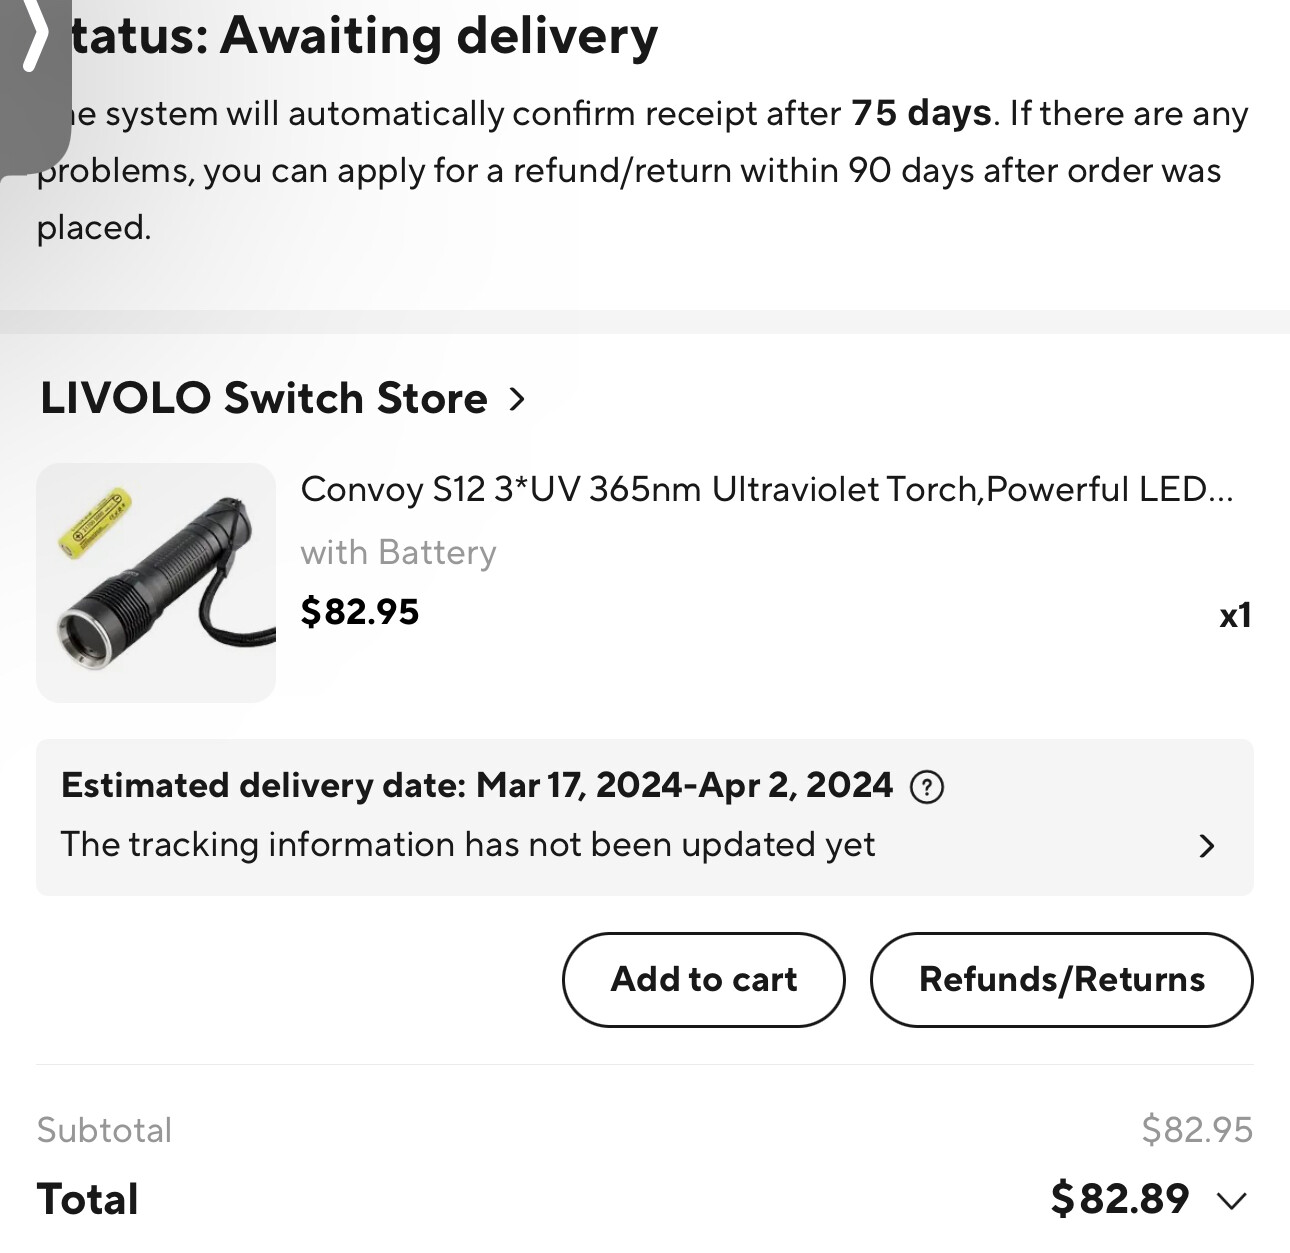The image size is (1290, 1253).
Task: Open tracking details via the right chevron
Action: coord(1207,846)
